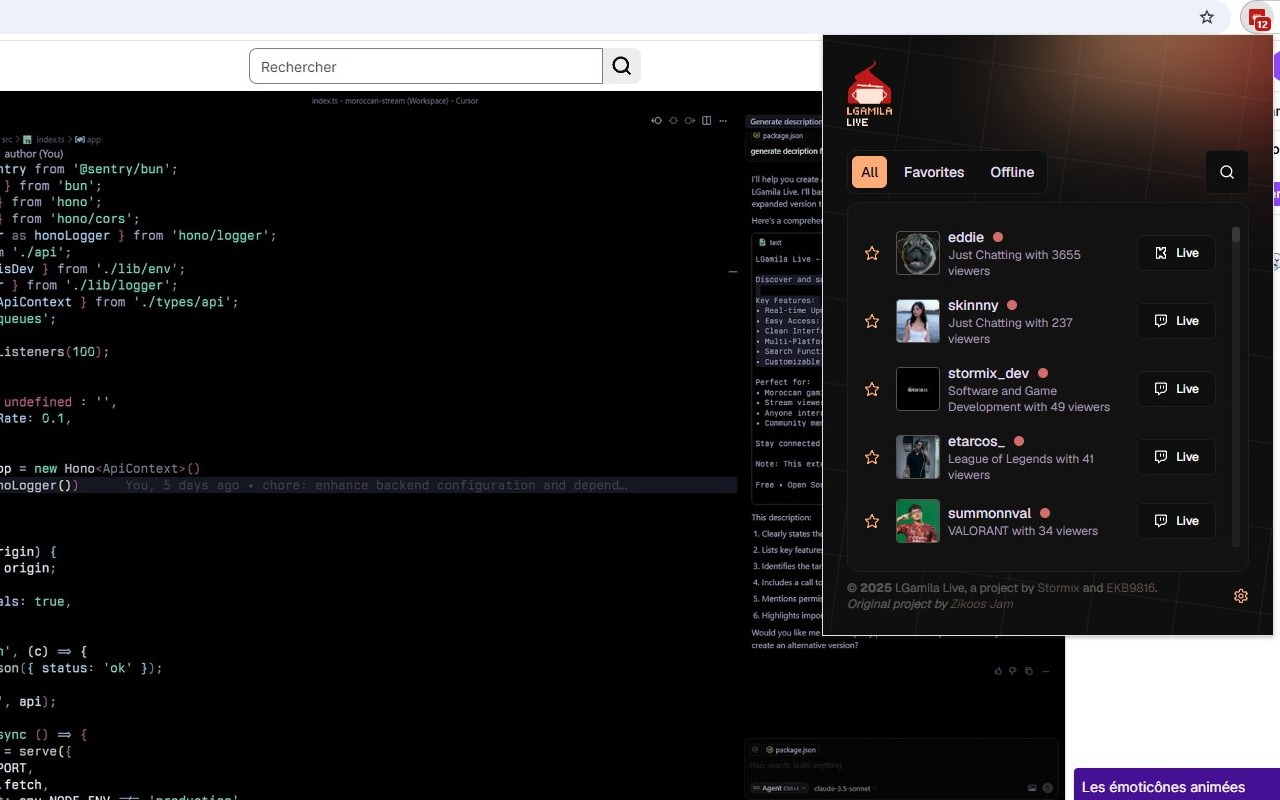Click the search magnifier icon in LGamila popup
The height and width of the screenshot is (800, 1280).
[x=1227, y=172]
